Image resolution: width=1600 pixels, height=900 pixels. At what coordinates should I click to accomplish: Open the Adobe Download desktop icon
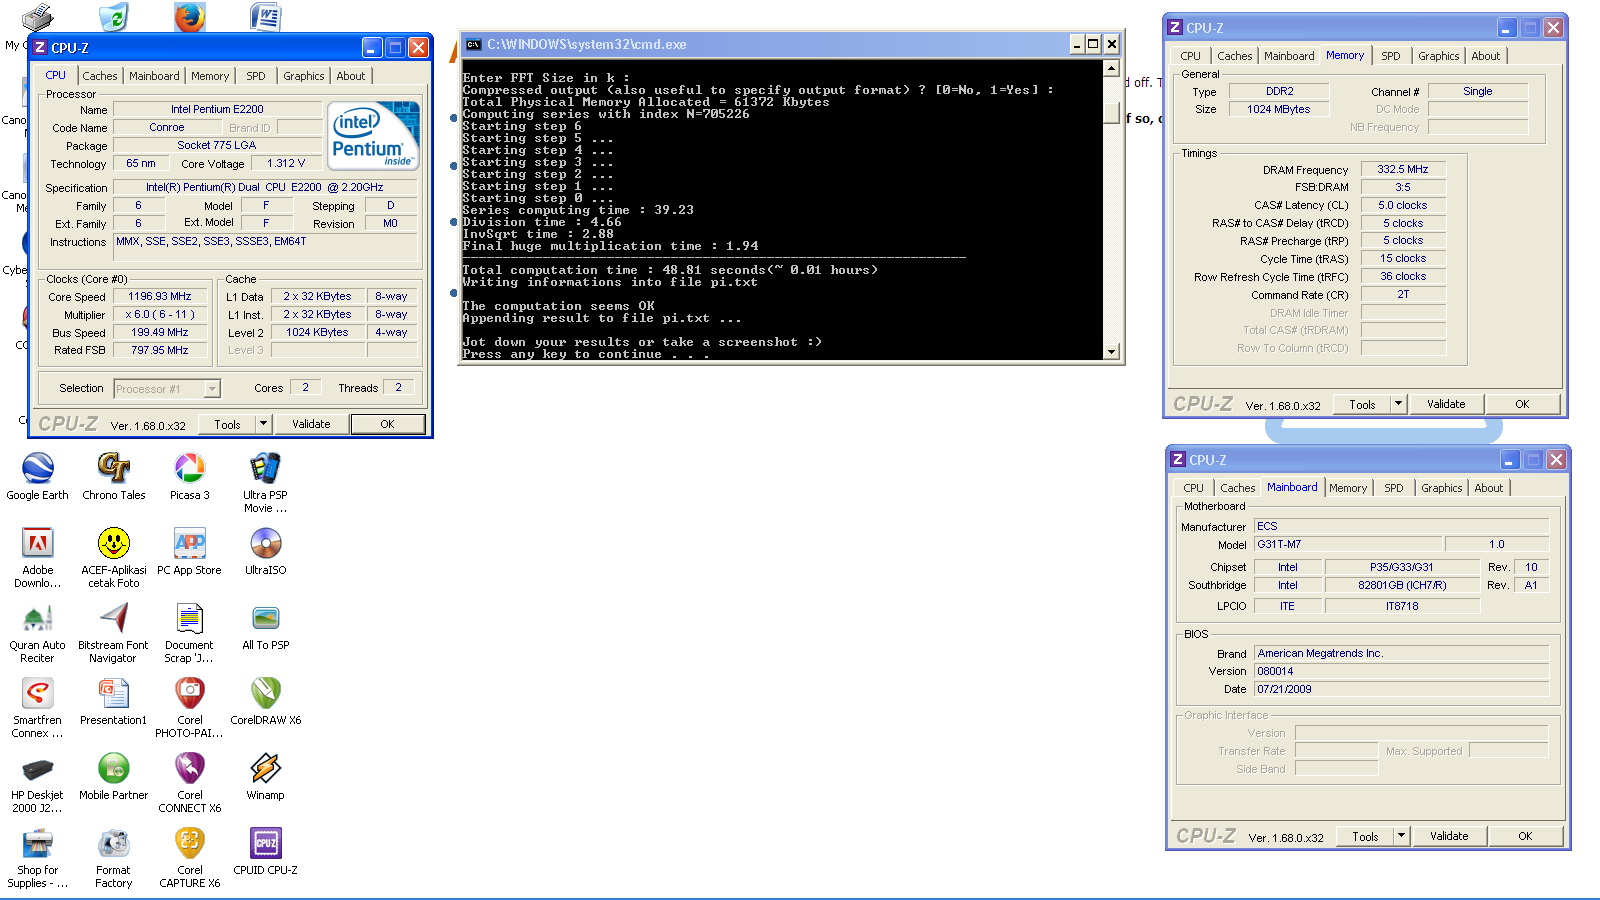point(38,543)
